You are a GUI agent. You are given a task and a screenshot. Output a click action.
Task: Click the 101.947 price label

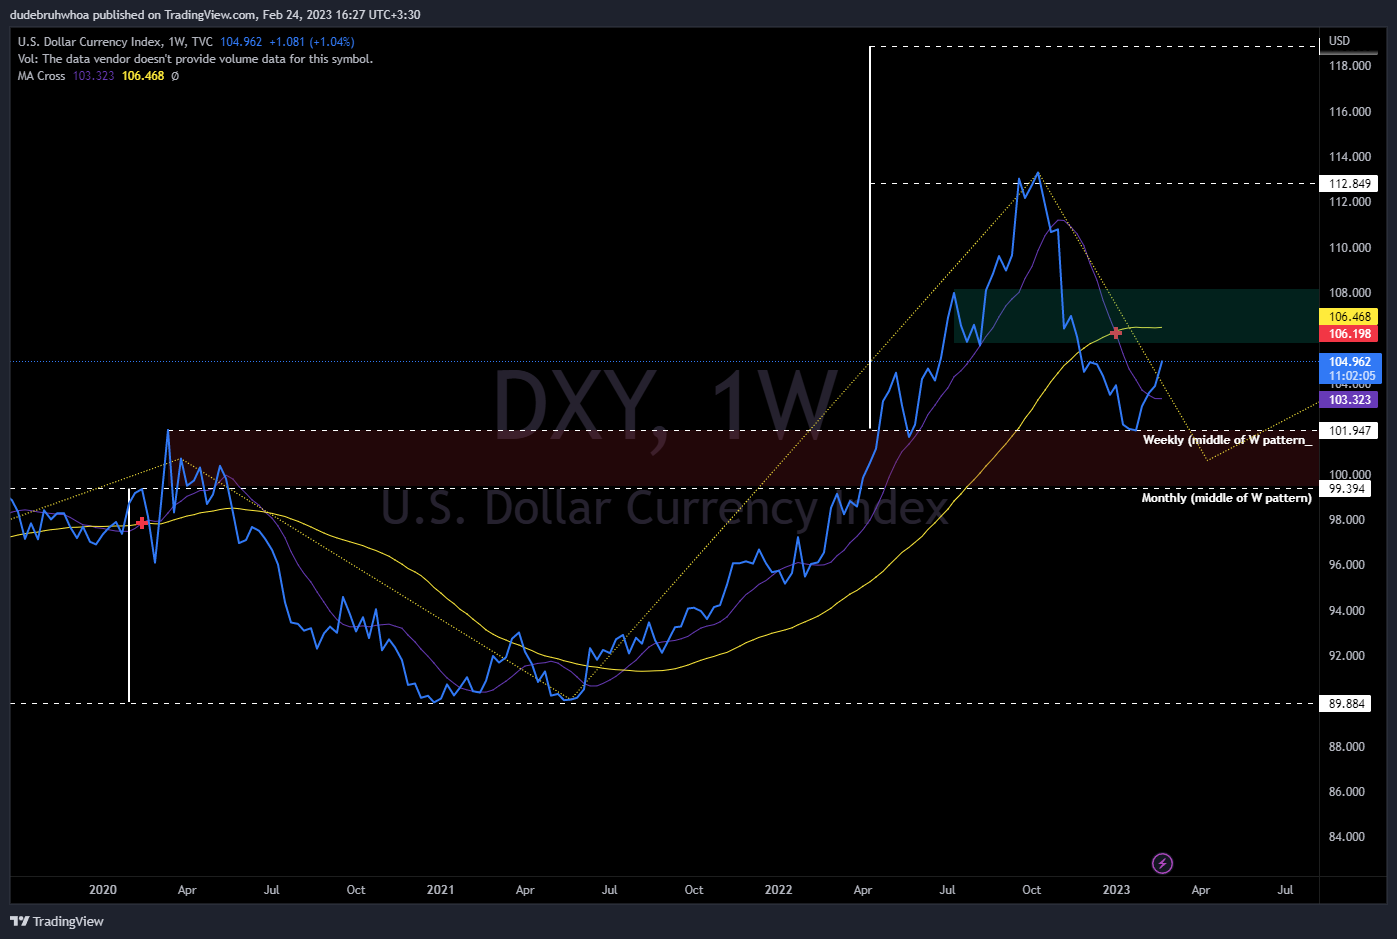1349,430
